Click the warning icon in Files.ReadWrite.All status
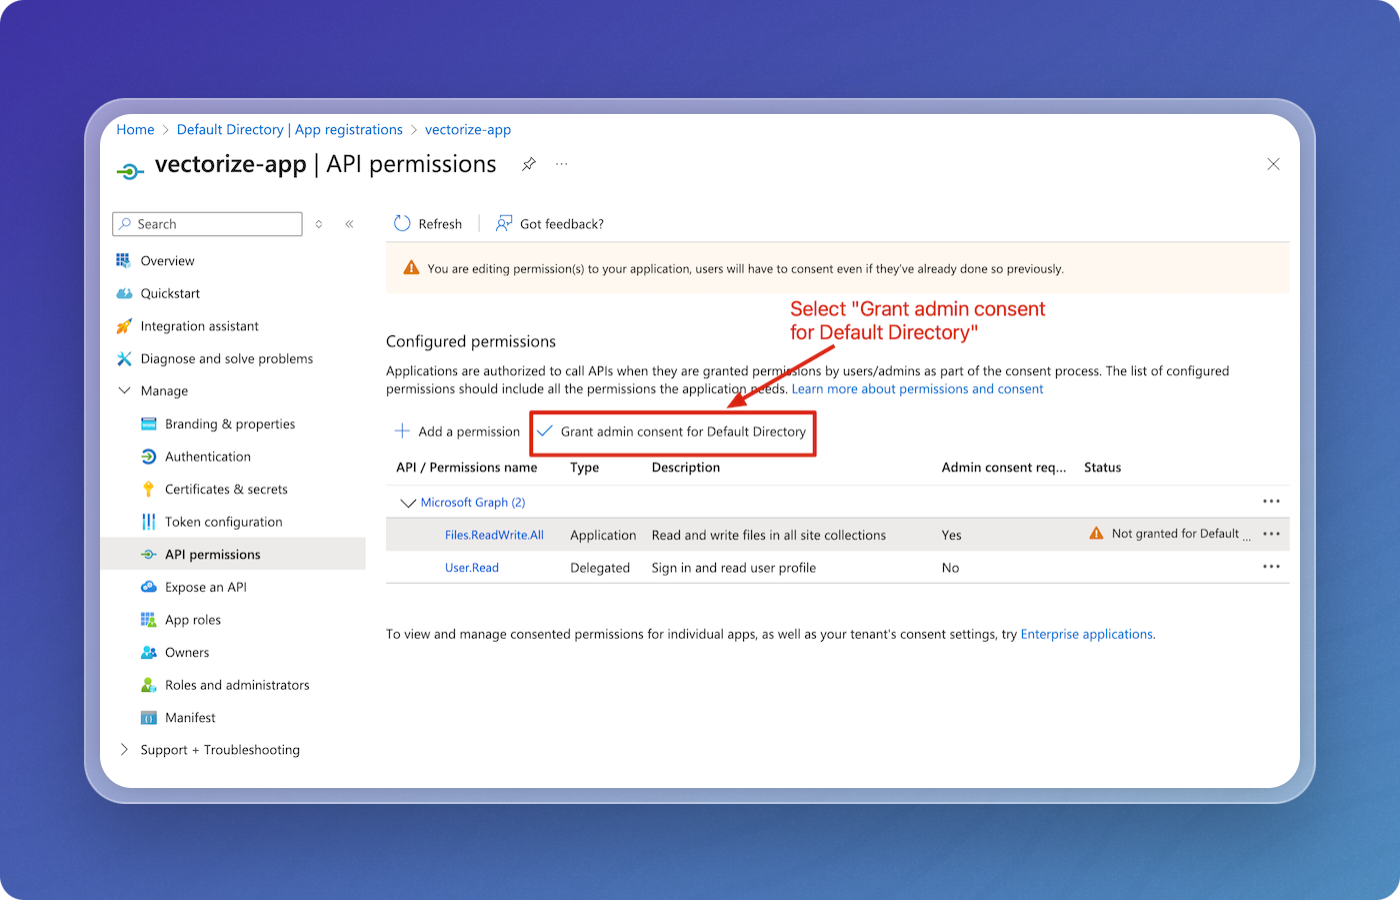This screenshot has height=900, width=1400. pos(1097,533)
